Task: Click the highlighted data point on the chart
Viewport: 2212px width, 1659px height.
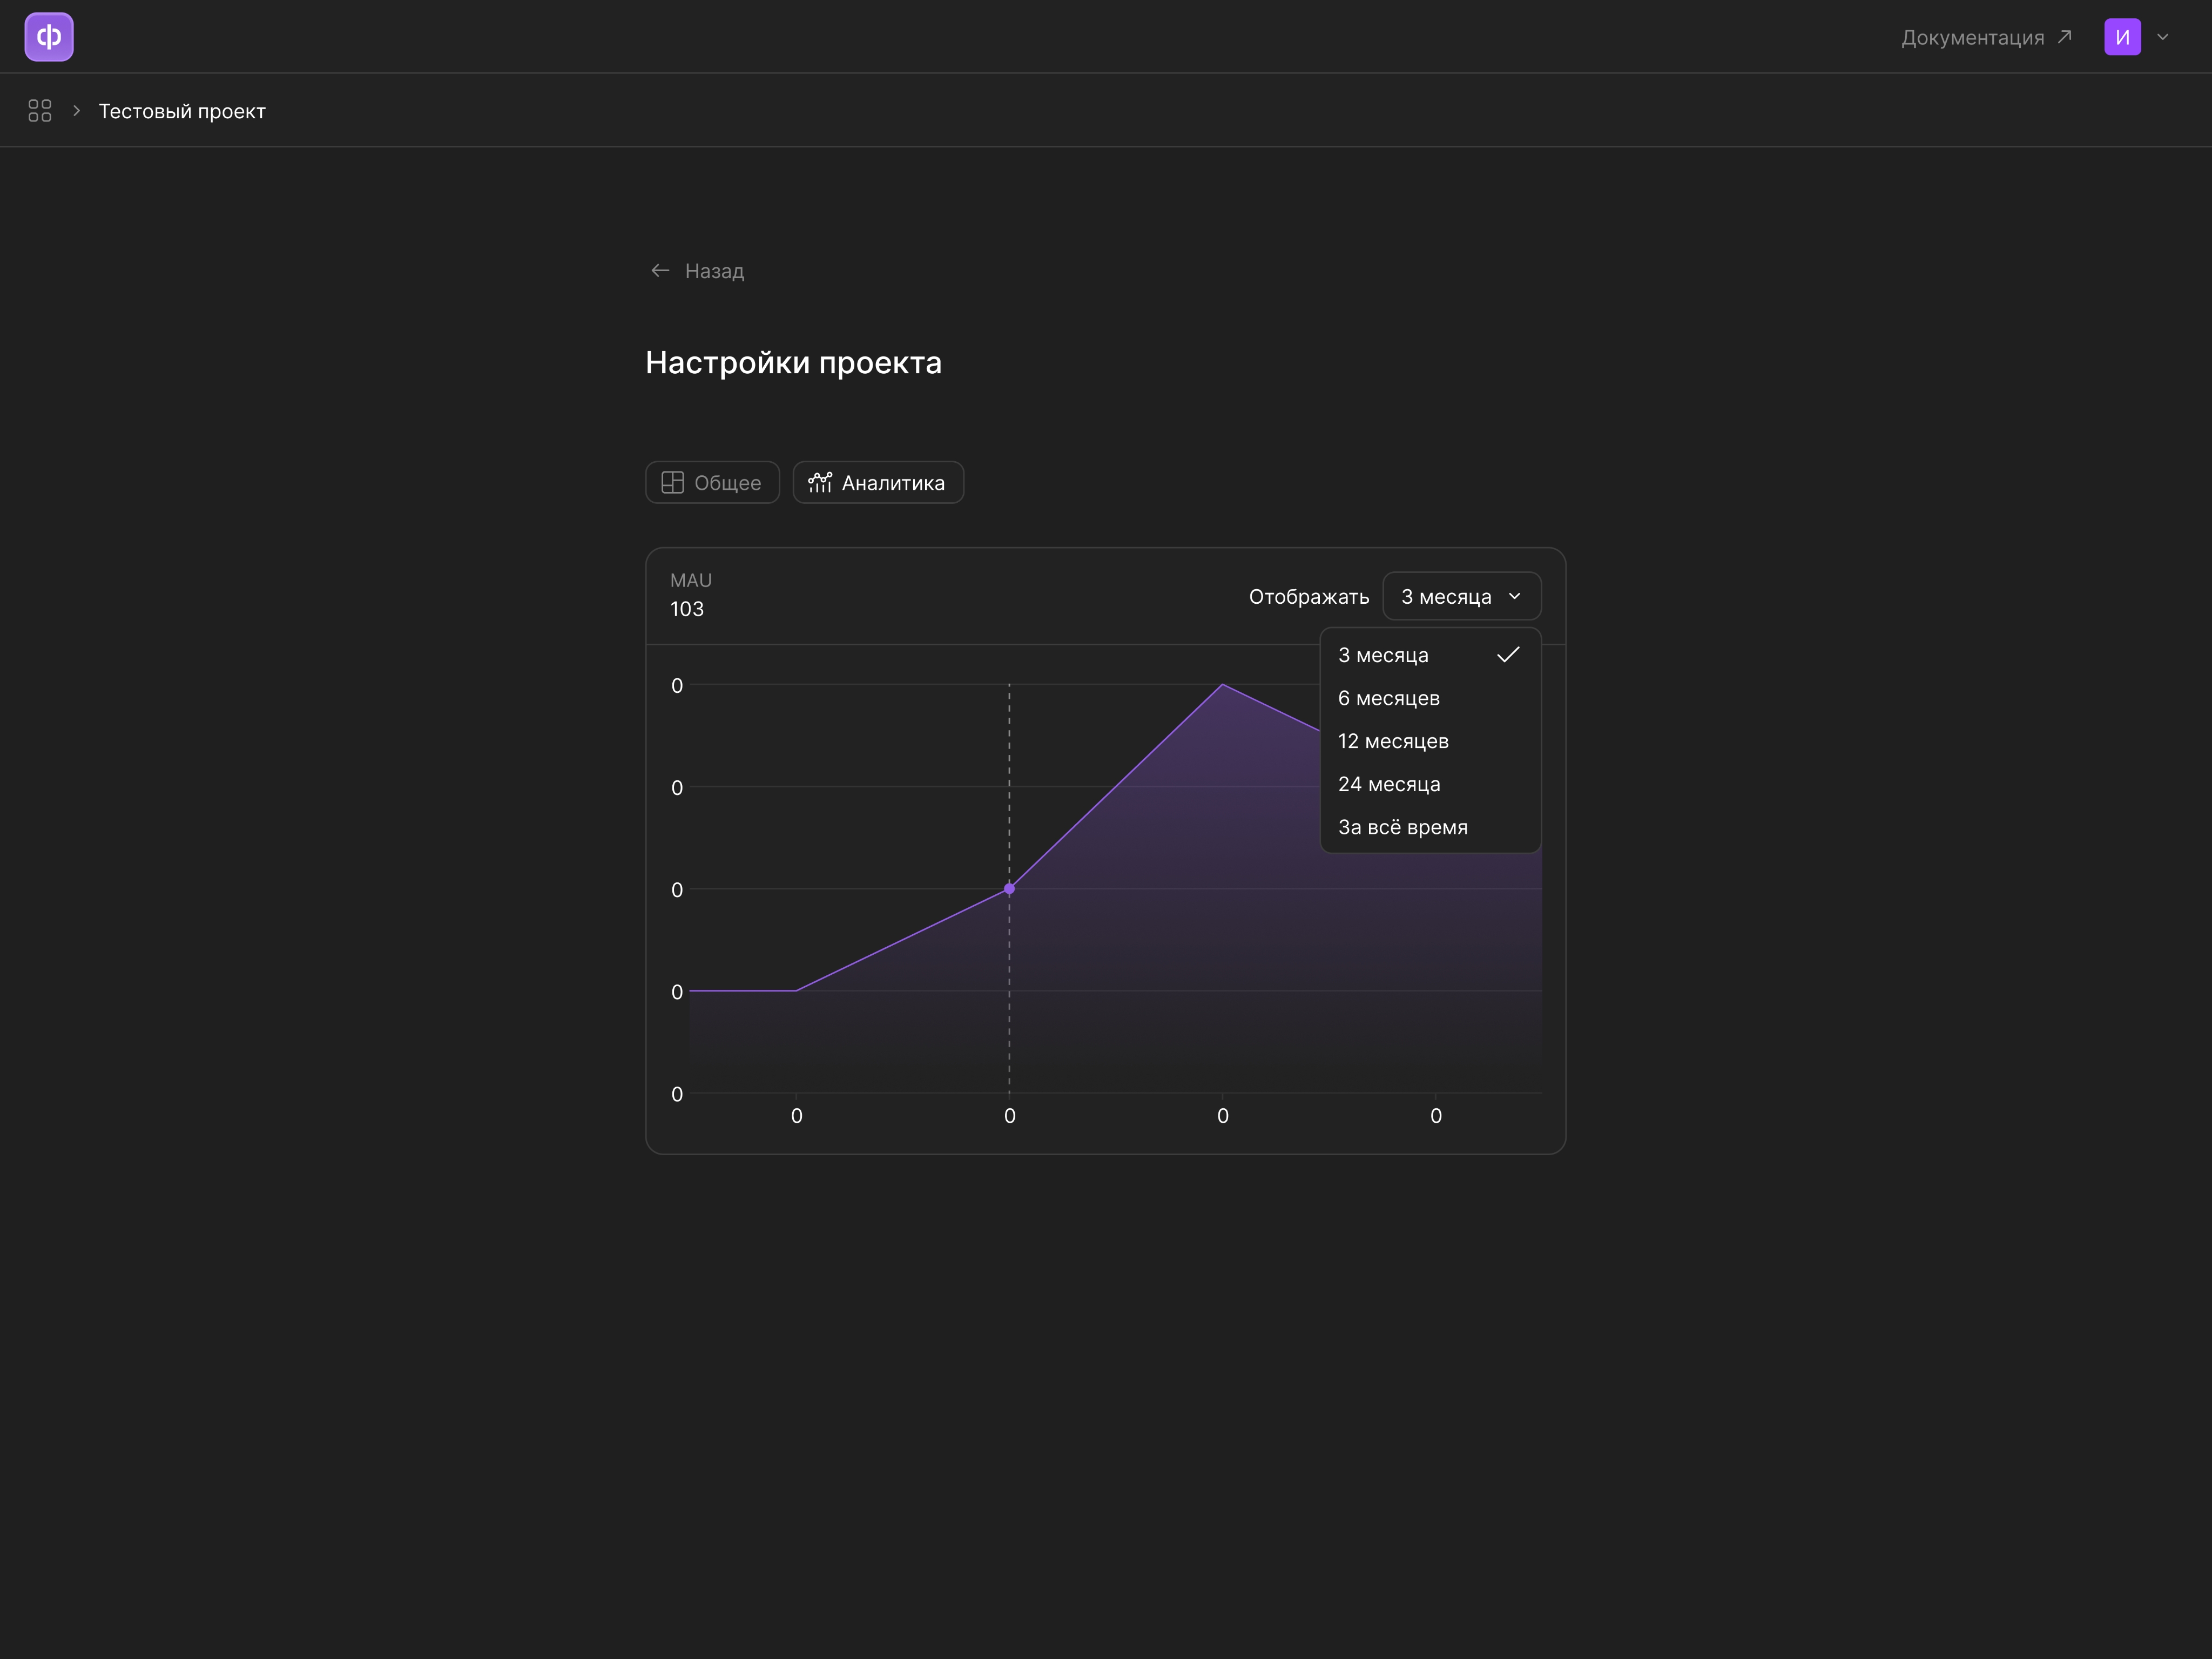Action: pos(1009,889)
